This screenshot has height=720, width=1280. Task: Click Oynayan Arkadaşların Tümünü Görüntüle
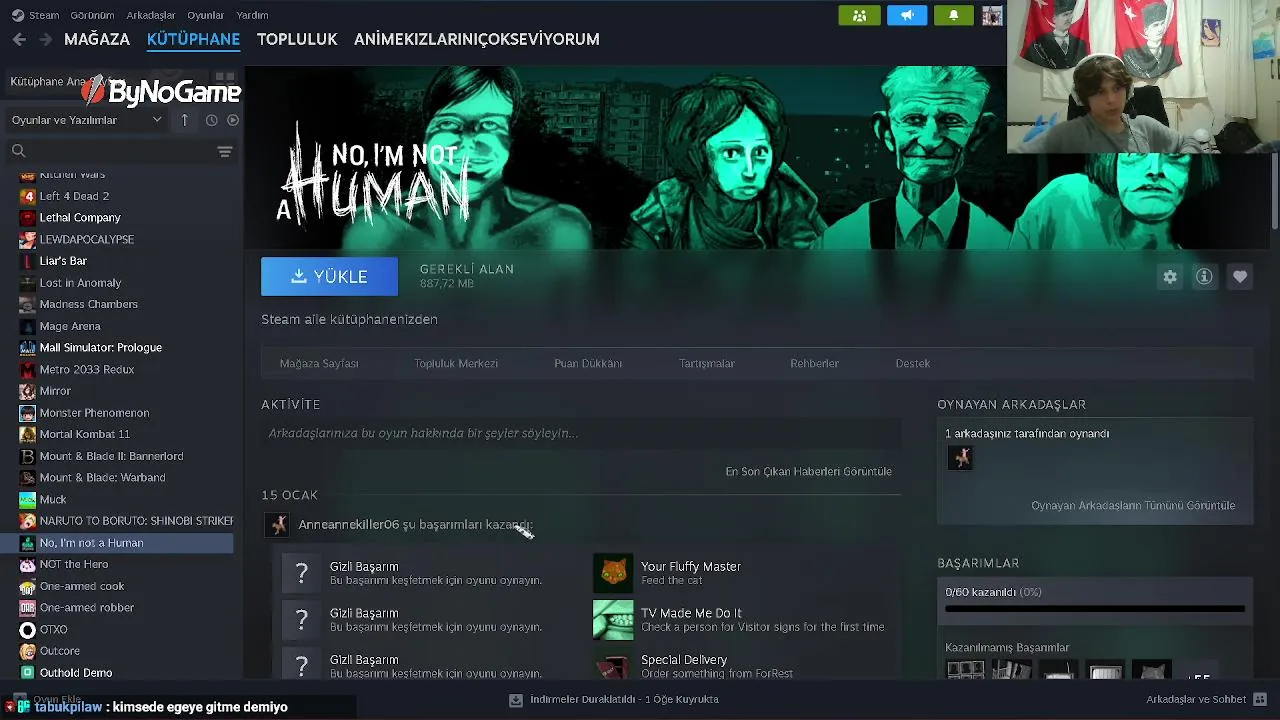tap(1133, 505)
